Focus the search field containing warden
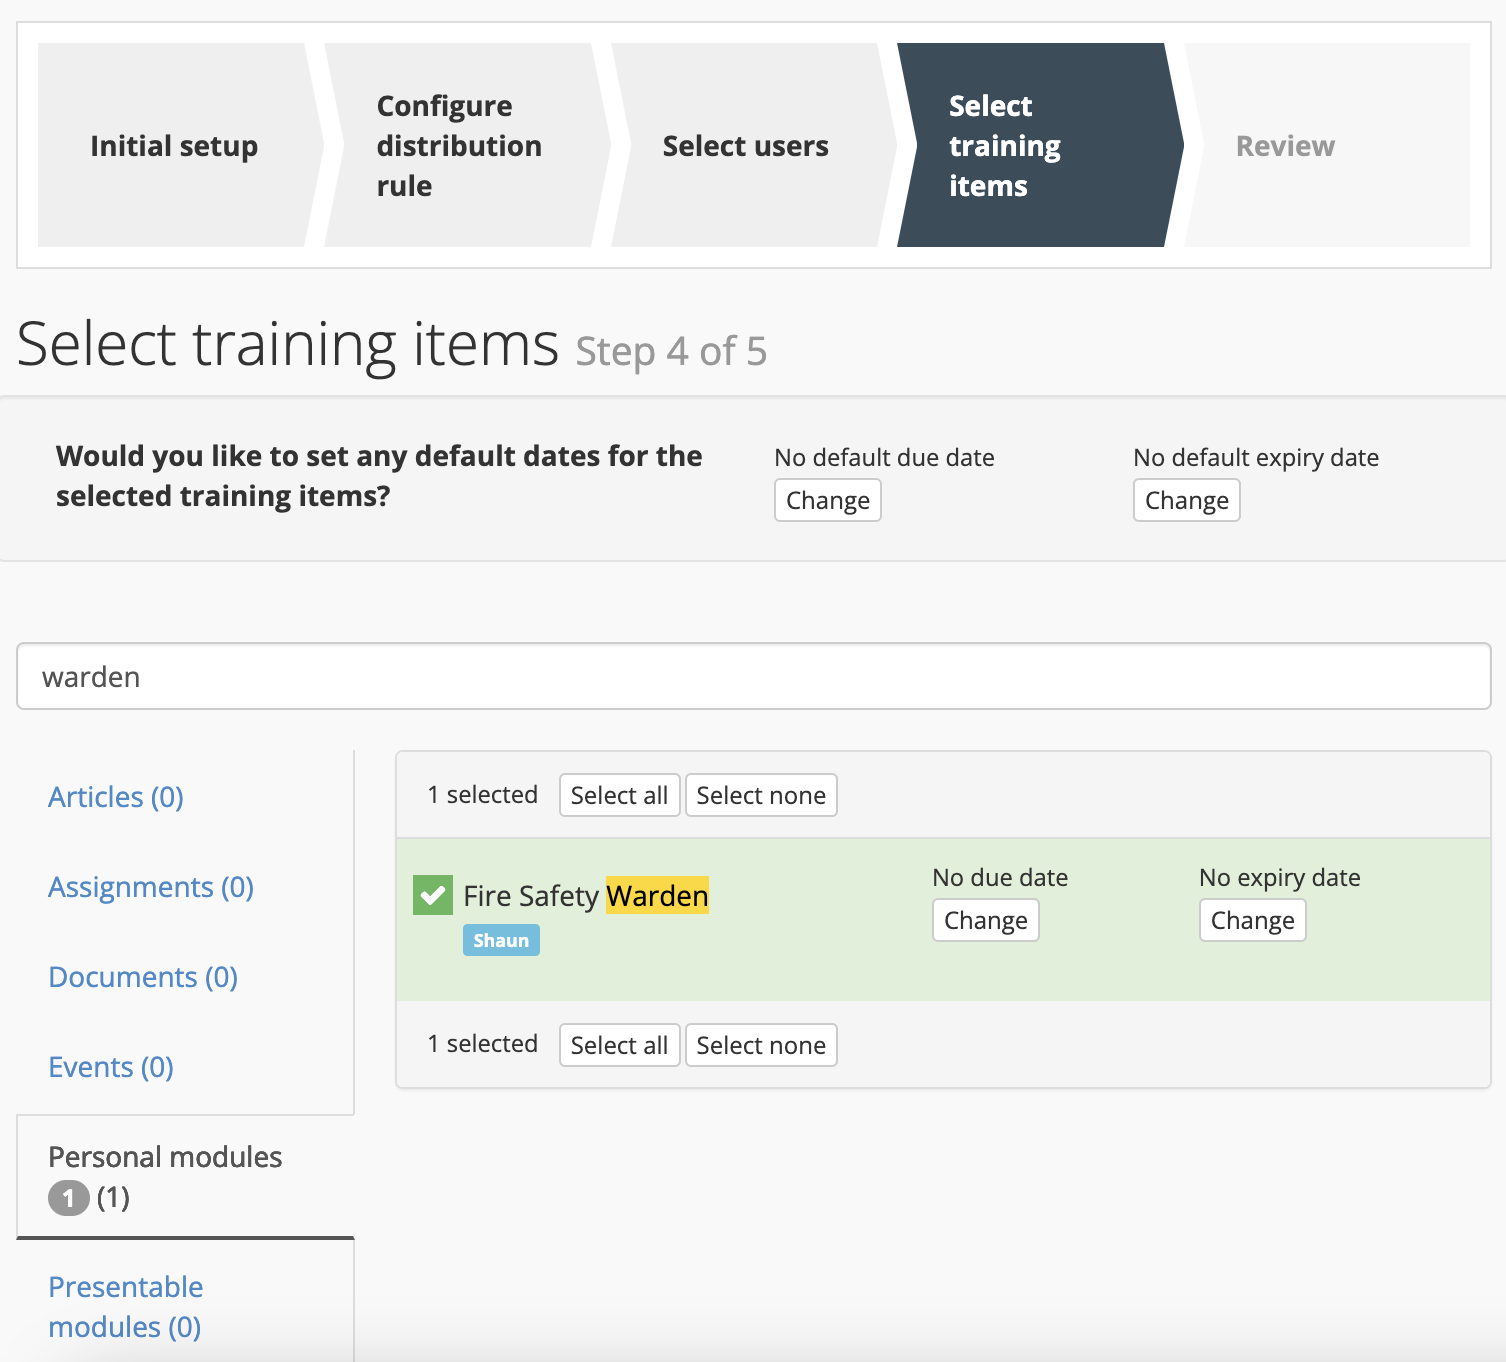This screenshot has width=1506, height=1362. [753, 677]
